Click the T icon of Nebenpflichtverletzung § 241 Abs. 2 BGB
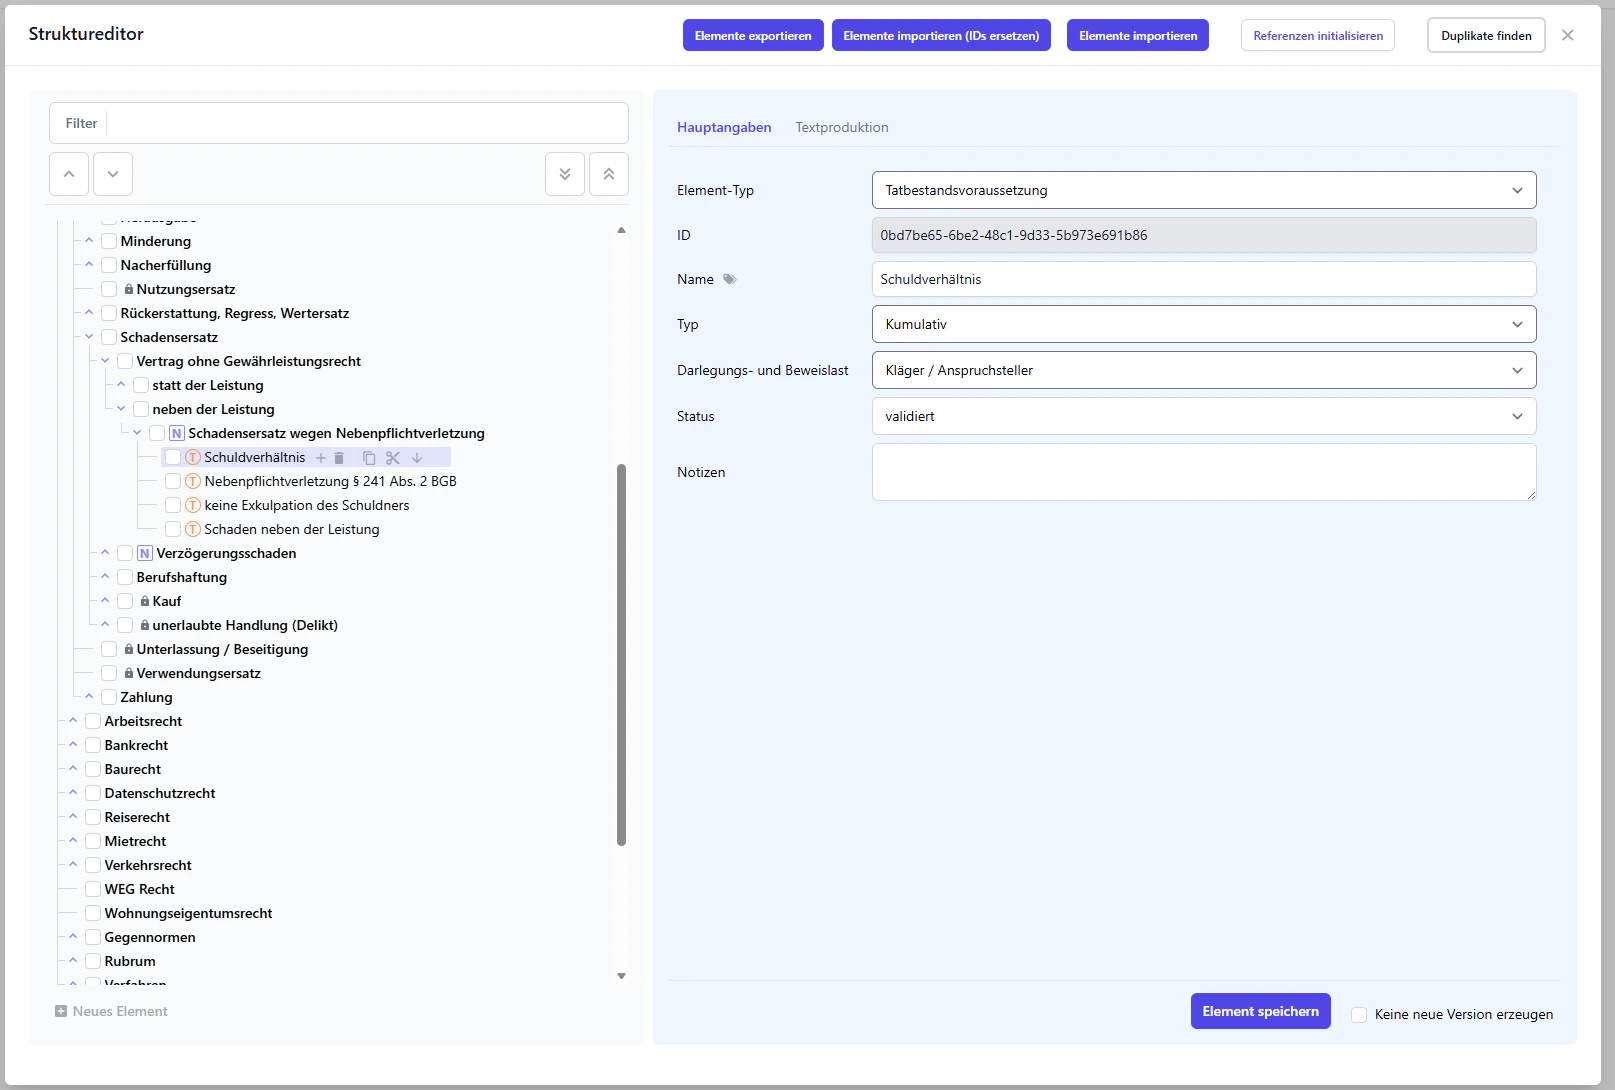Image resolution: width=1615 pixels, height=1090 pixels. click(x=193, y=481)
